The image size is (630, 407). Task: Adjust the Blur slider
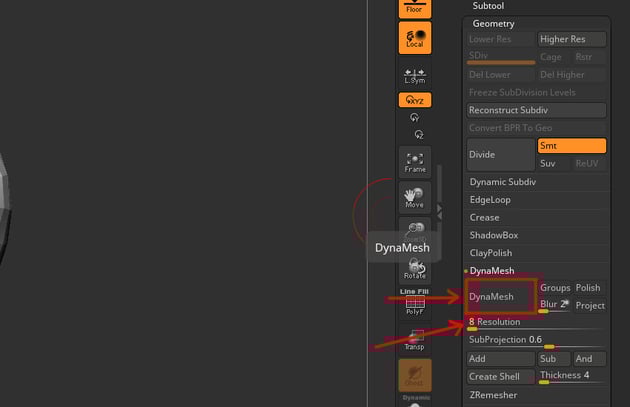[554, 305]
